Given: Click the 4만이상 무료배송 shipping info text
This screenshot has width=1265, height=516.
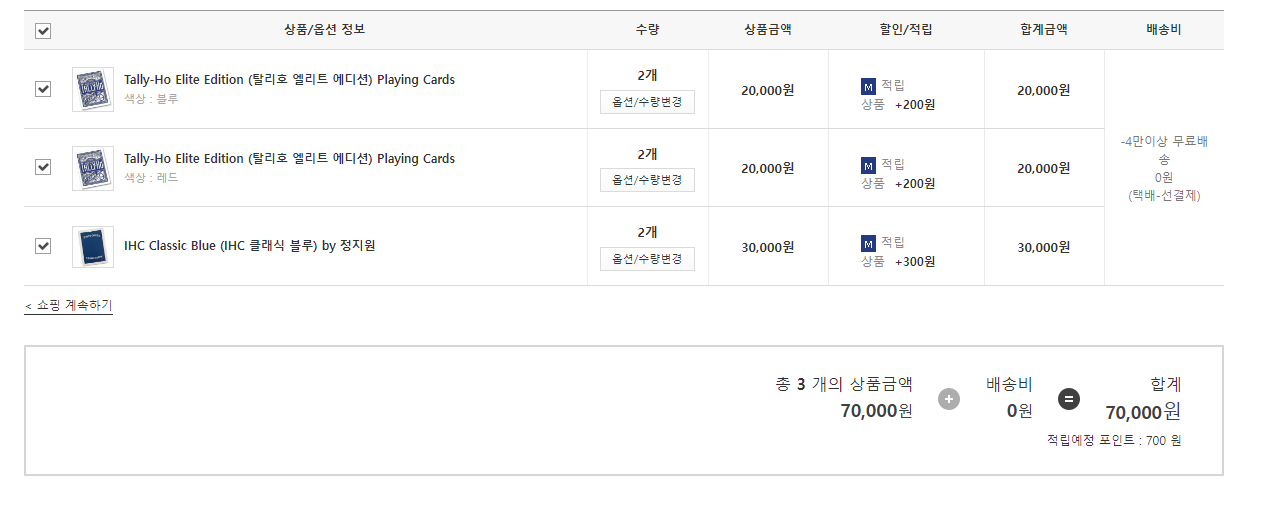Looking at the screenshot, I should (x=1163, y=150).
